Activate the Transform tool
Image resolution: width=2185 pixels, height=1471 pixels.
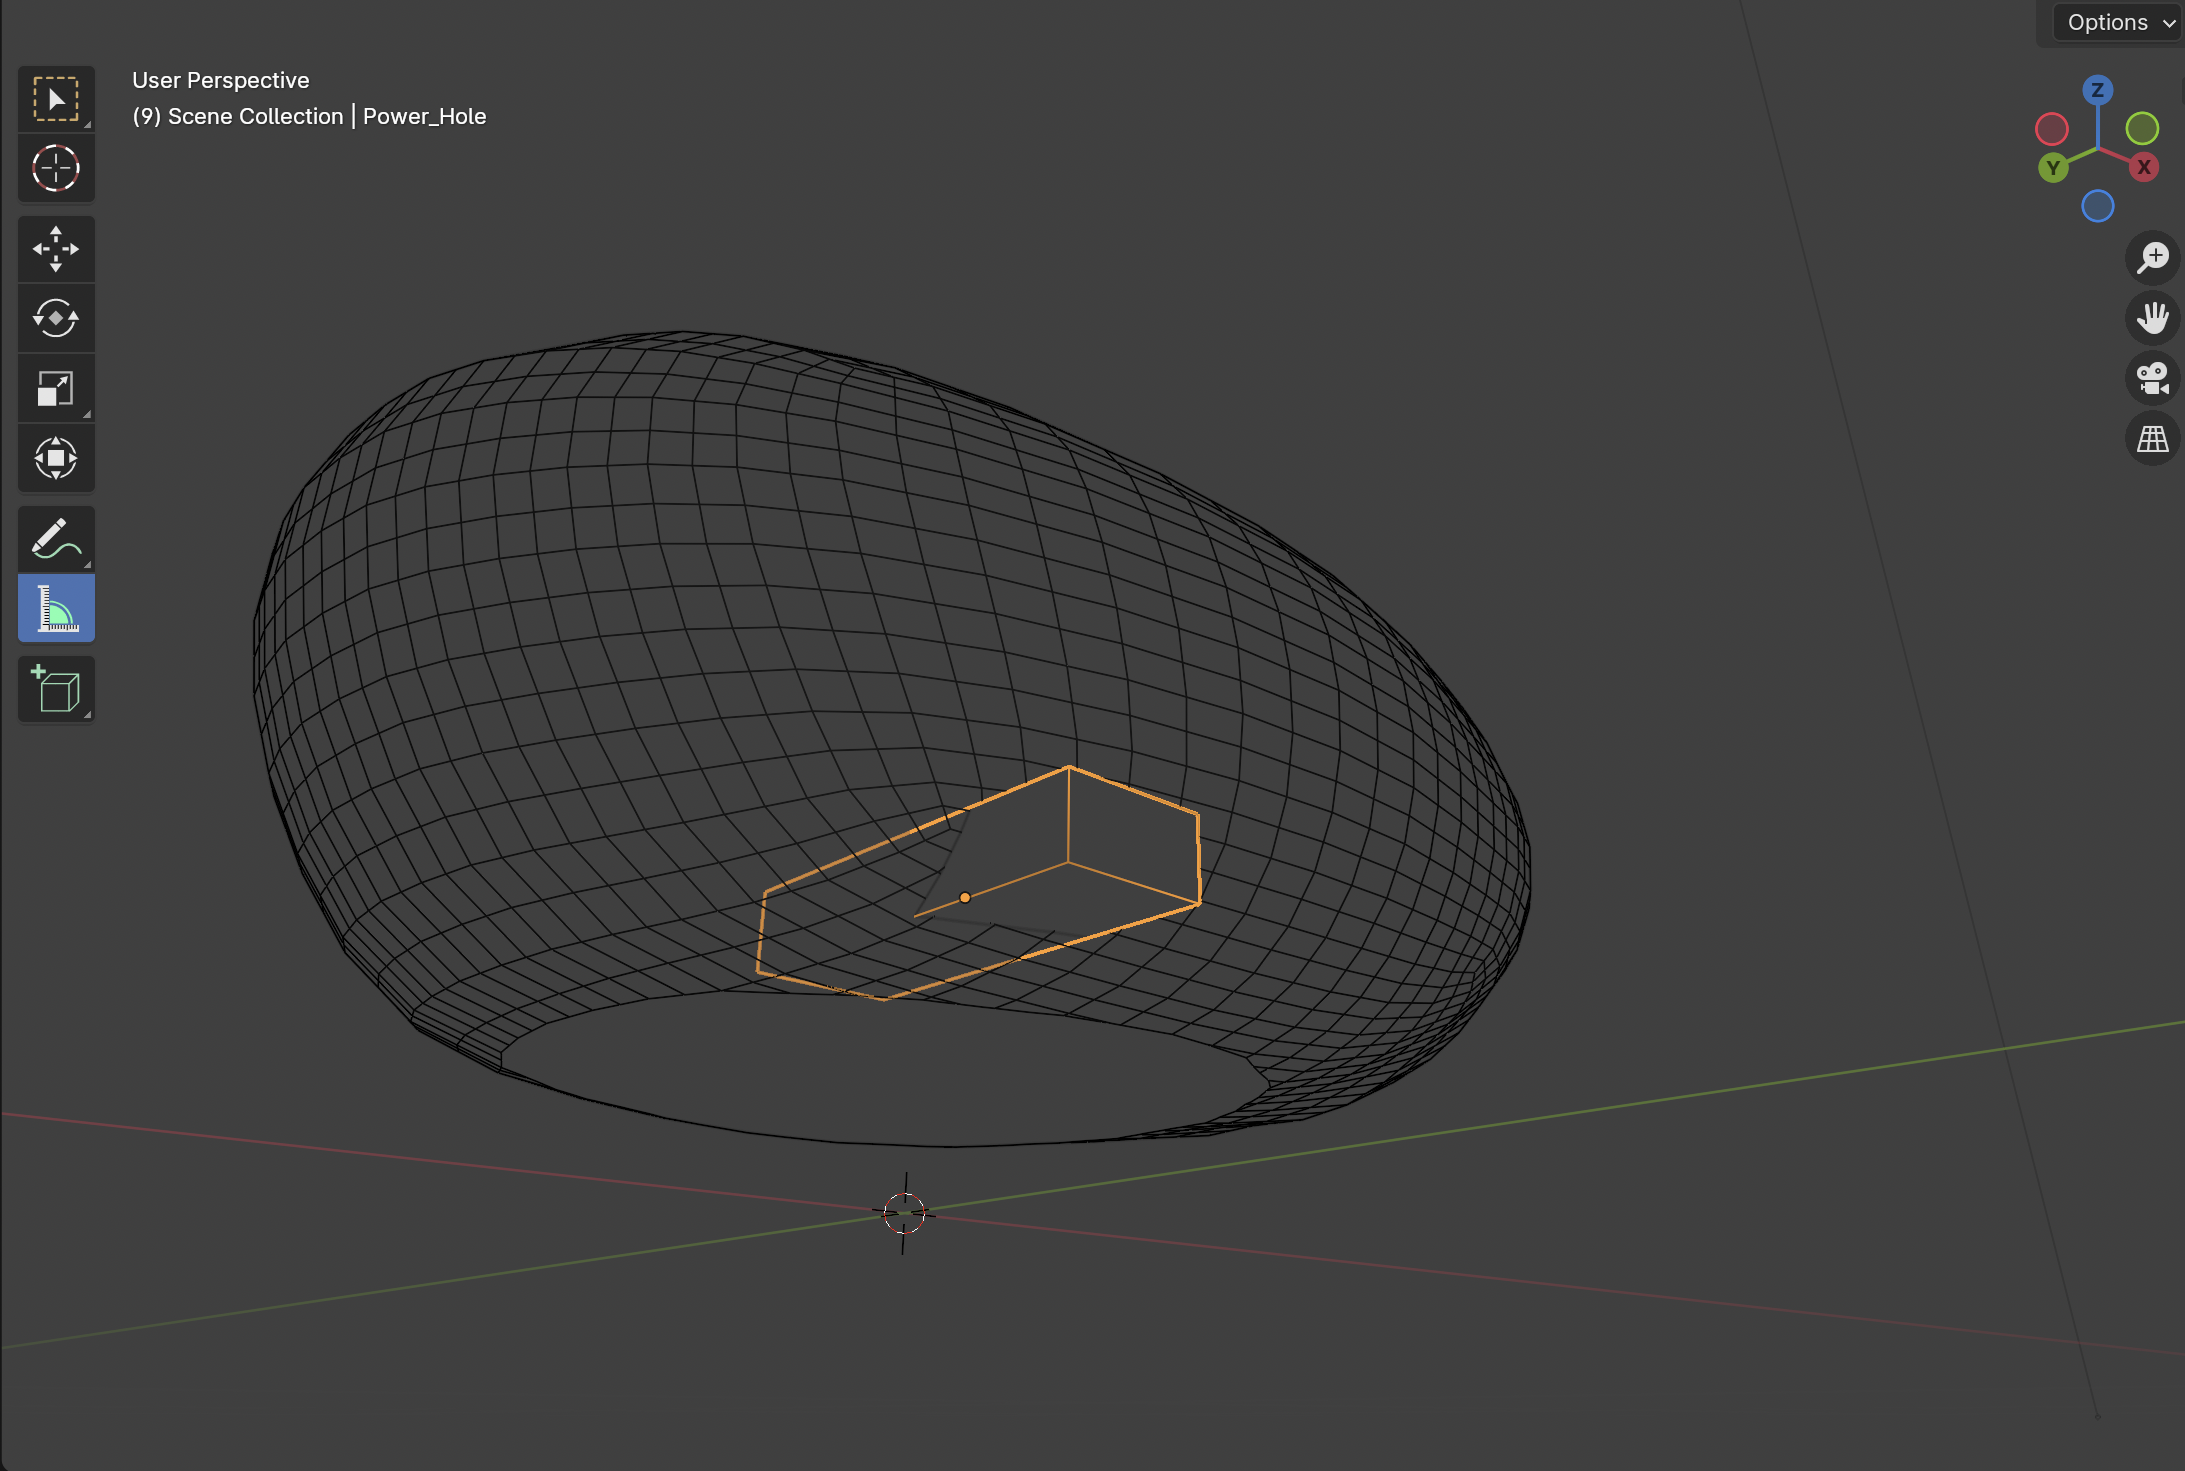click(x=56, y=458)
